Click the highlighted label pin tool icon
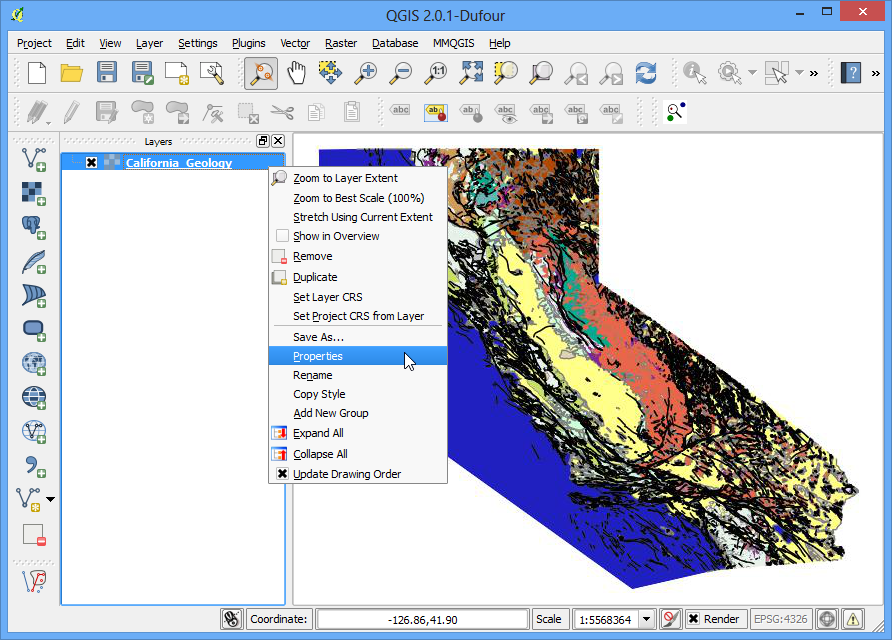The width and height of the screenshot is (892, 640). (436, 112)
